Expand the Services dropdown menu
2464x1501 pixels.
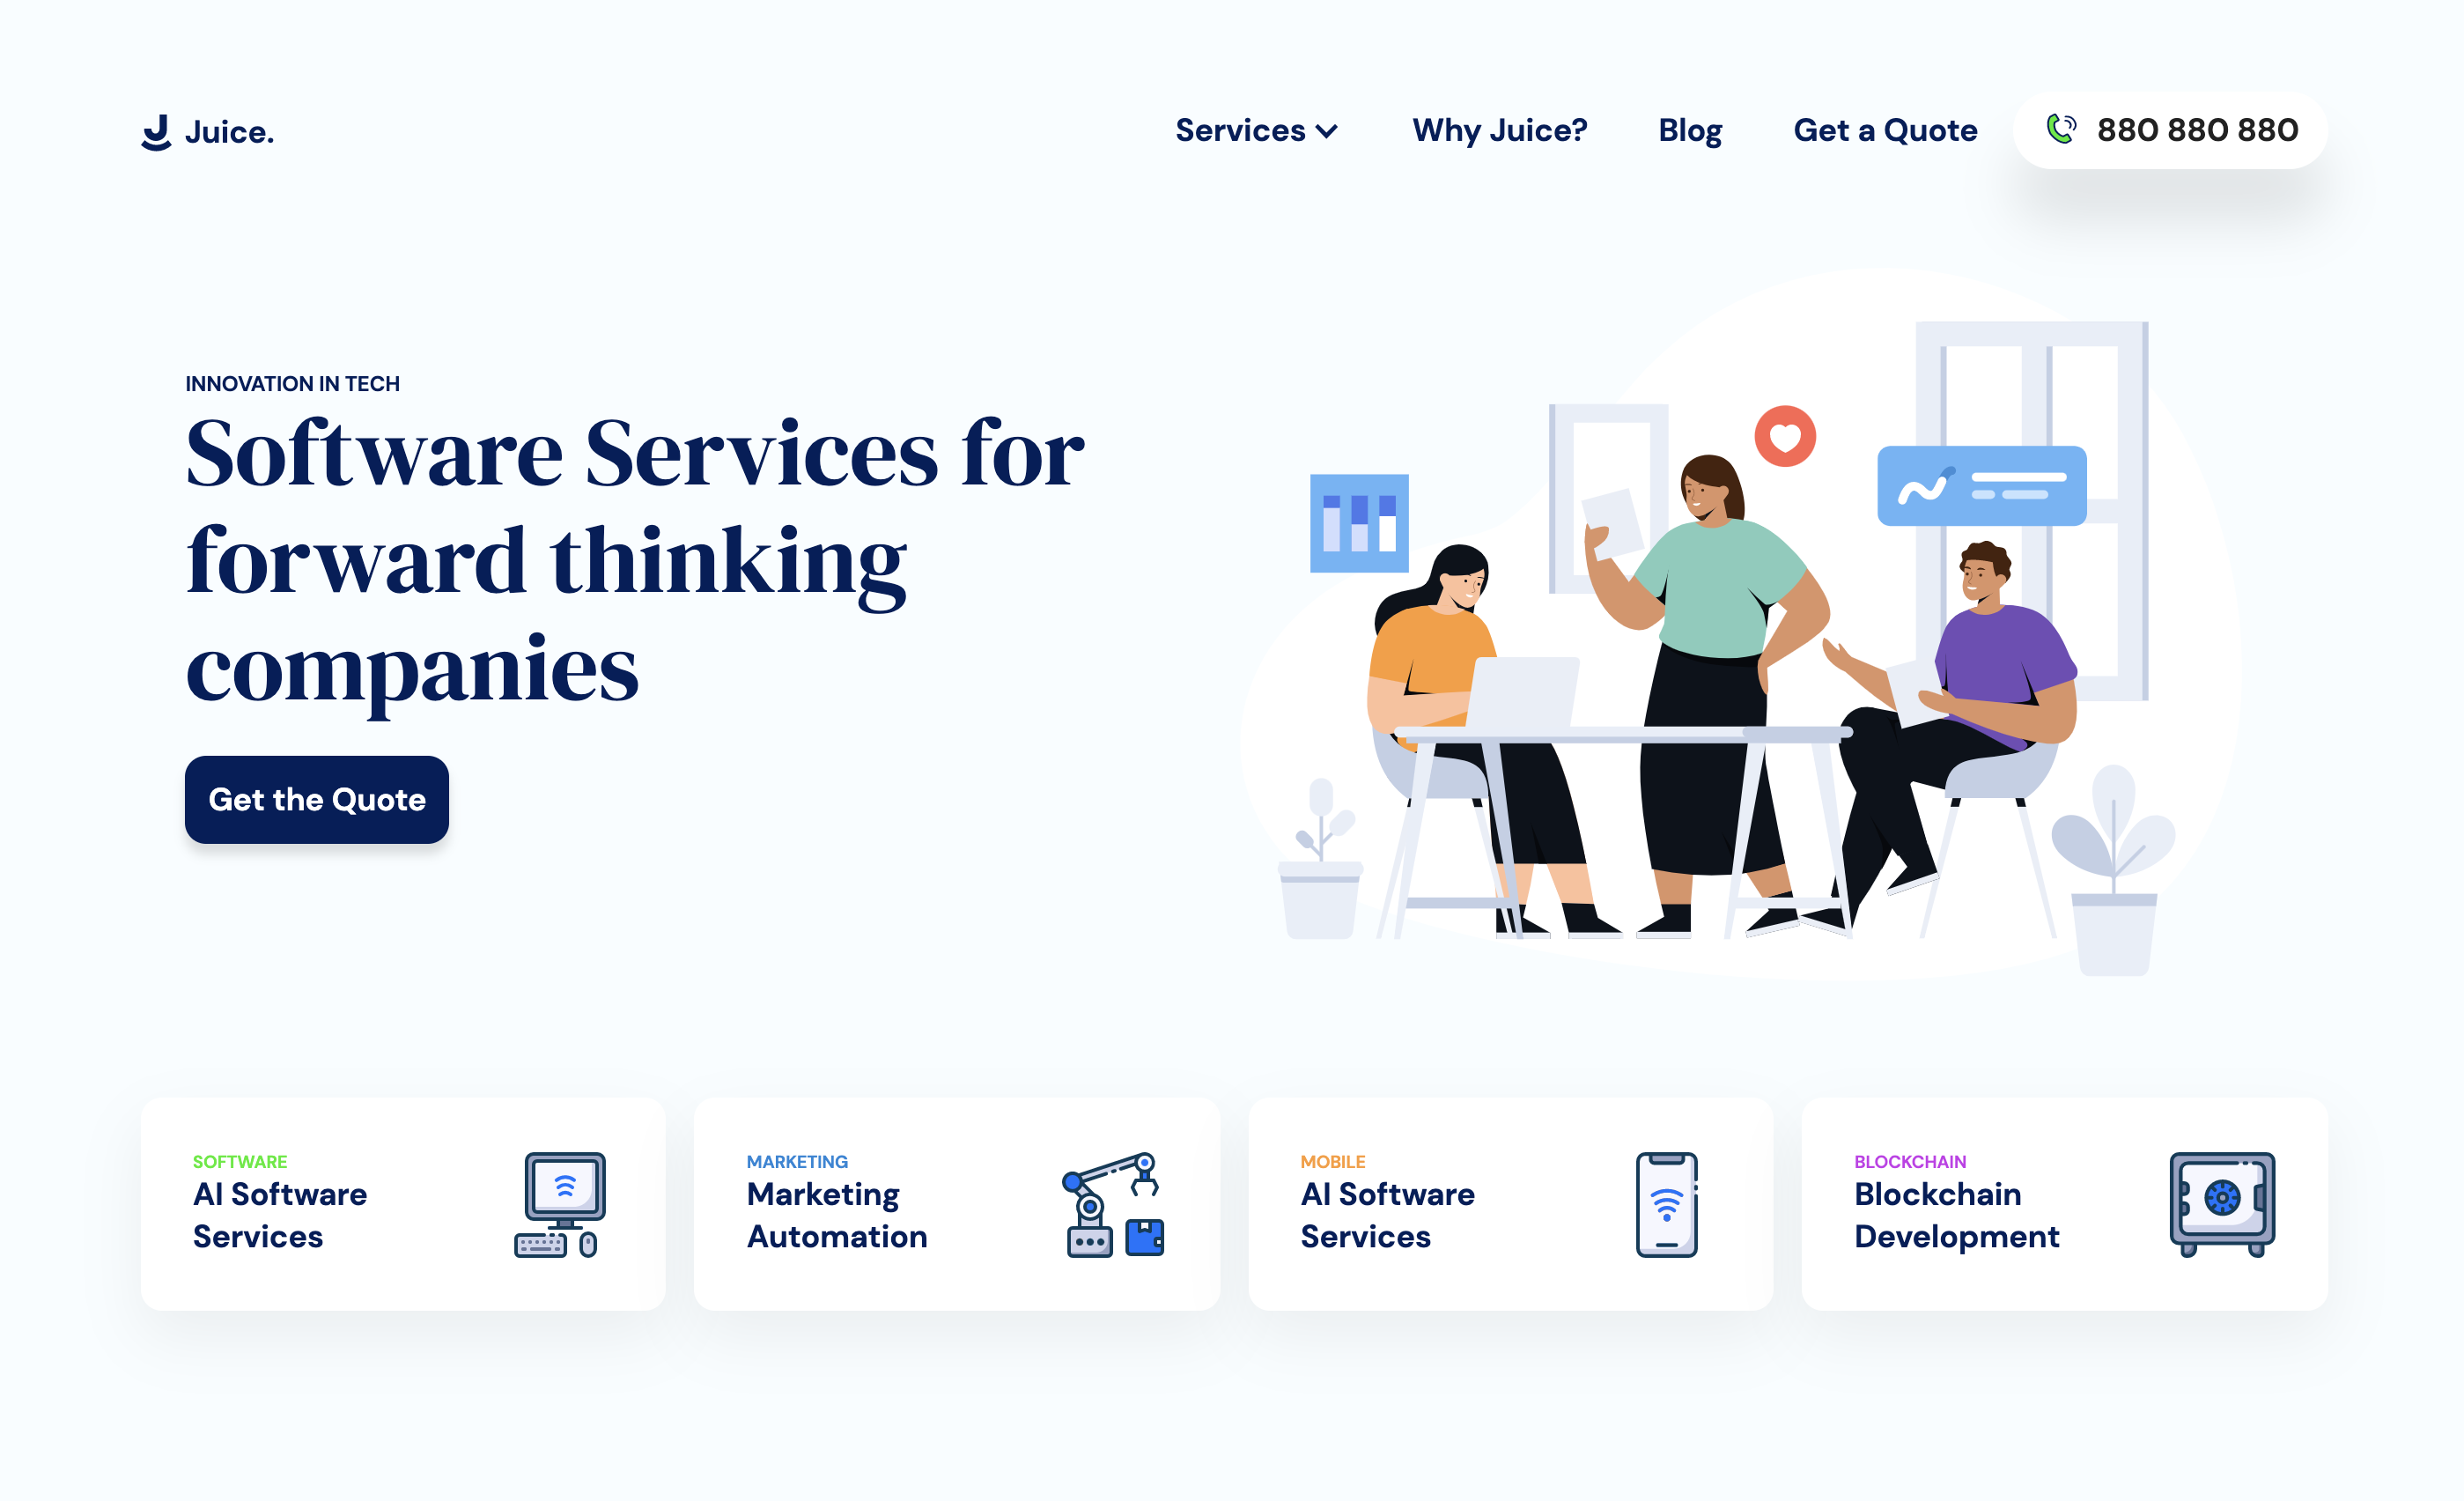[x=1257, y=132]
